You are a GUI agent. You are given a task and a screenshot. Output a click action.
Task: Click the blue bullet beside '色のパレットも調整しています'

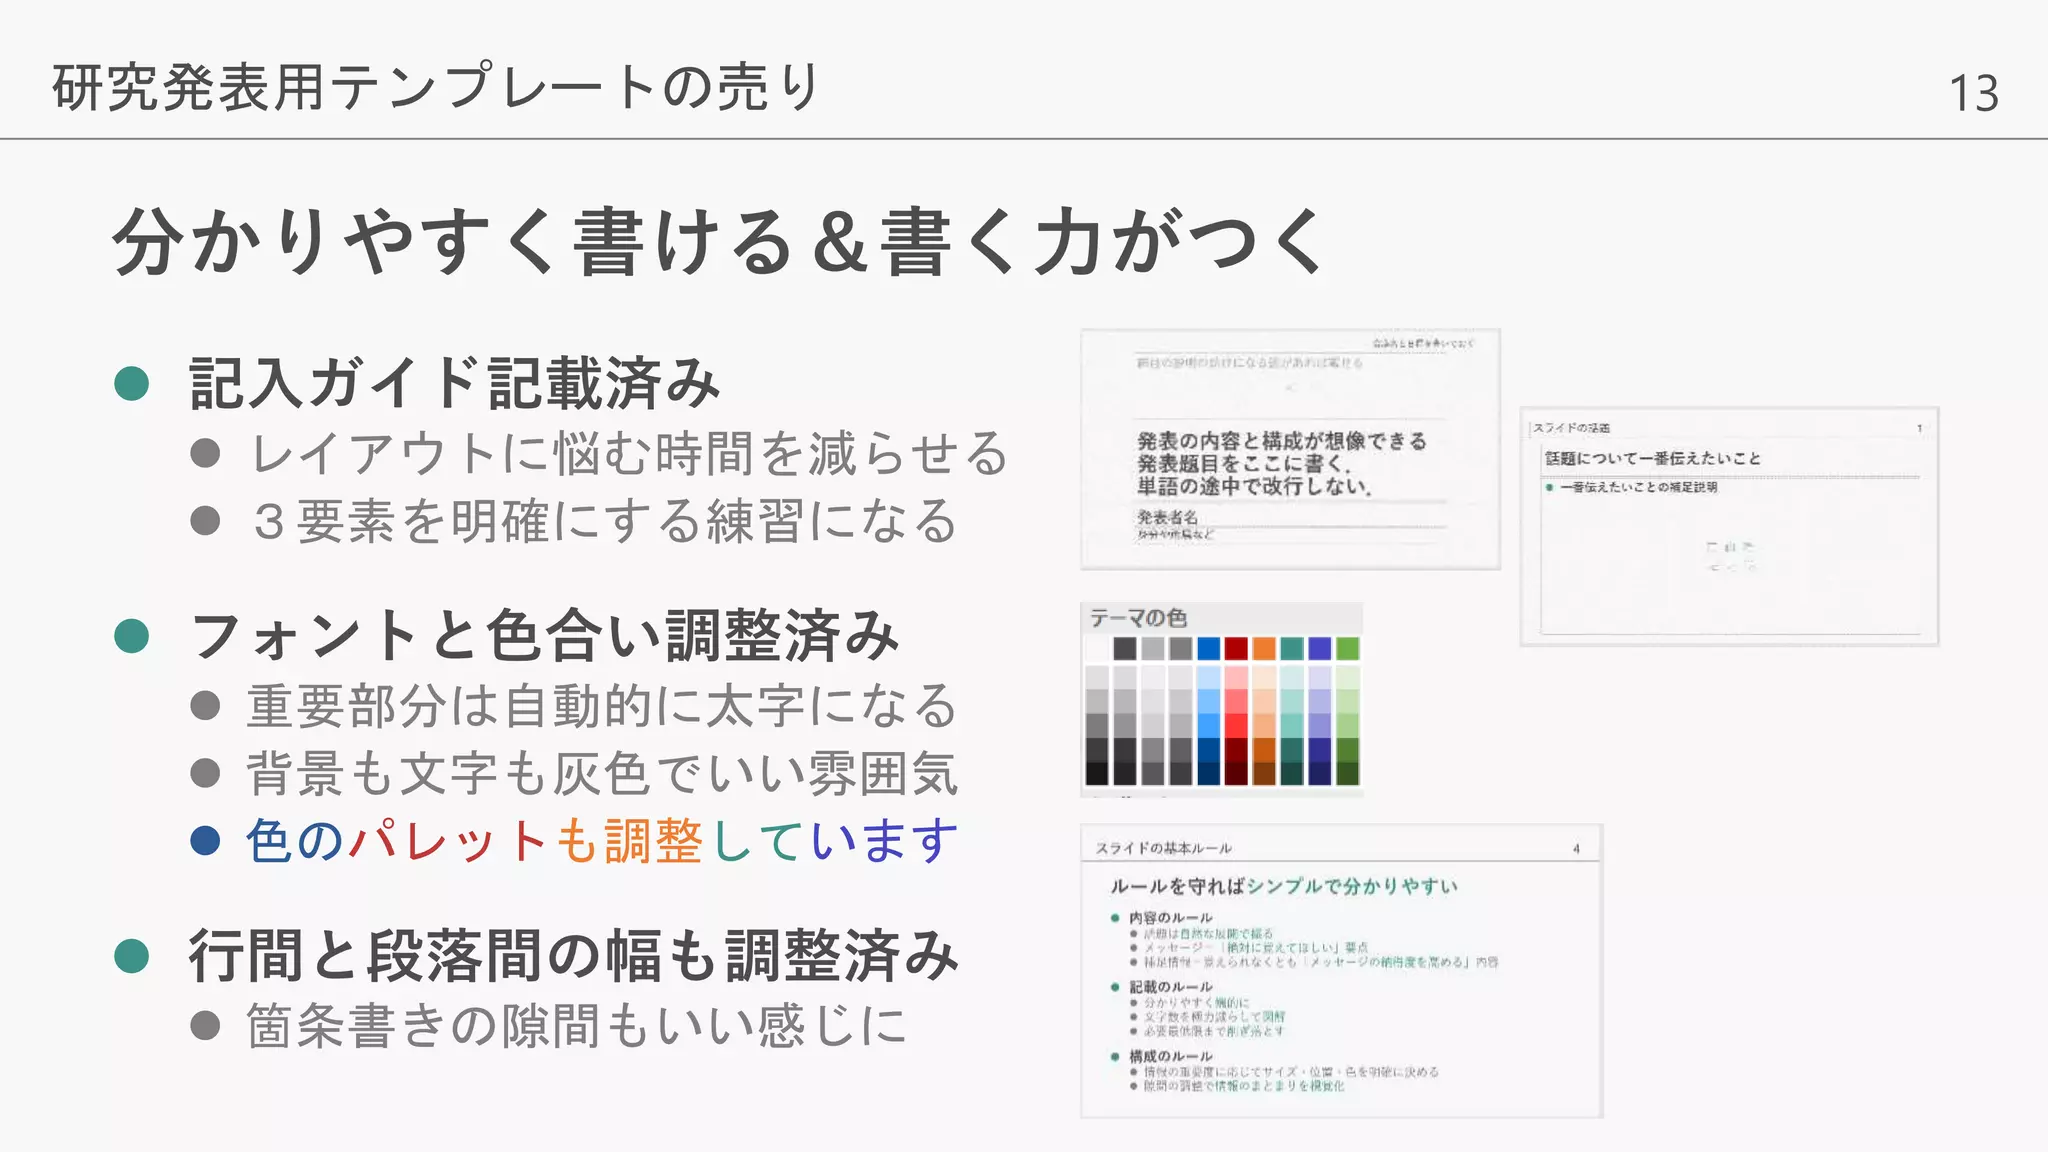click(205, 841)
